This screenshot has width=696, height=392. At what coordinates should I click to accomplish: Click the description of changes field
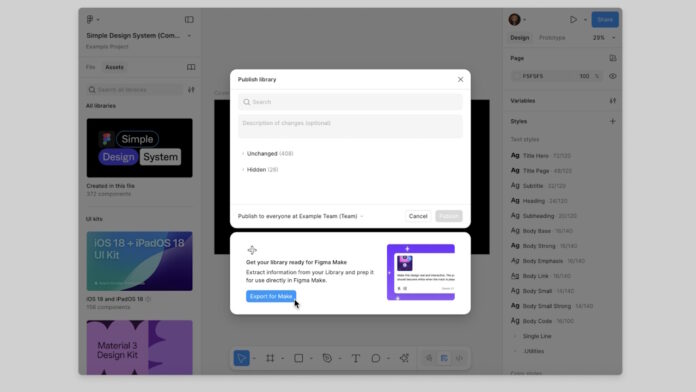point(350,127)
